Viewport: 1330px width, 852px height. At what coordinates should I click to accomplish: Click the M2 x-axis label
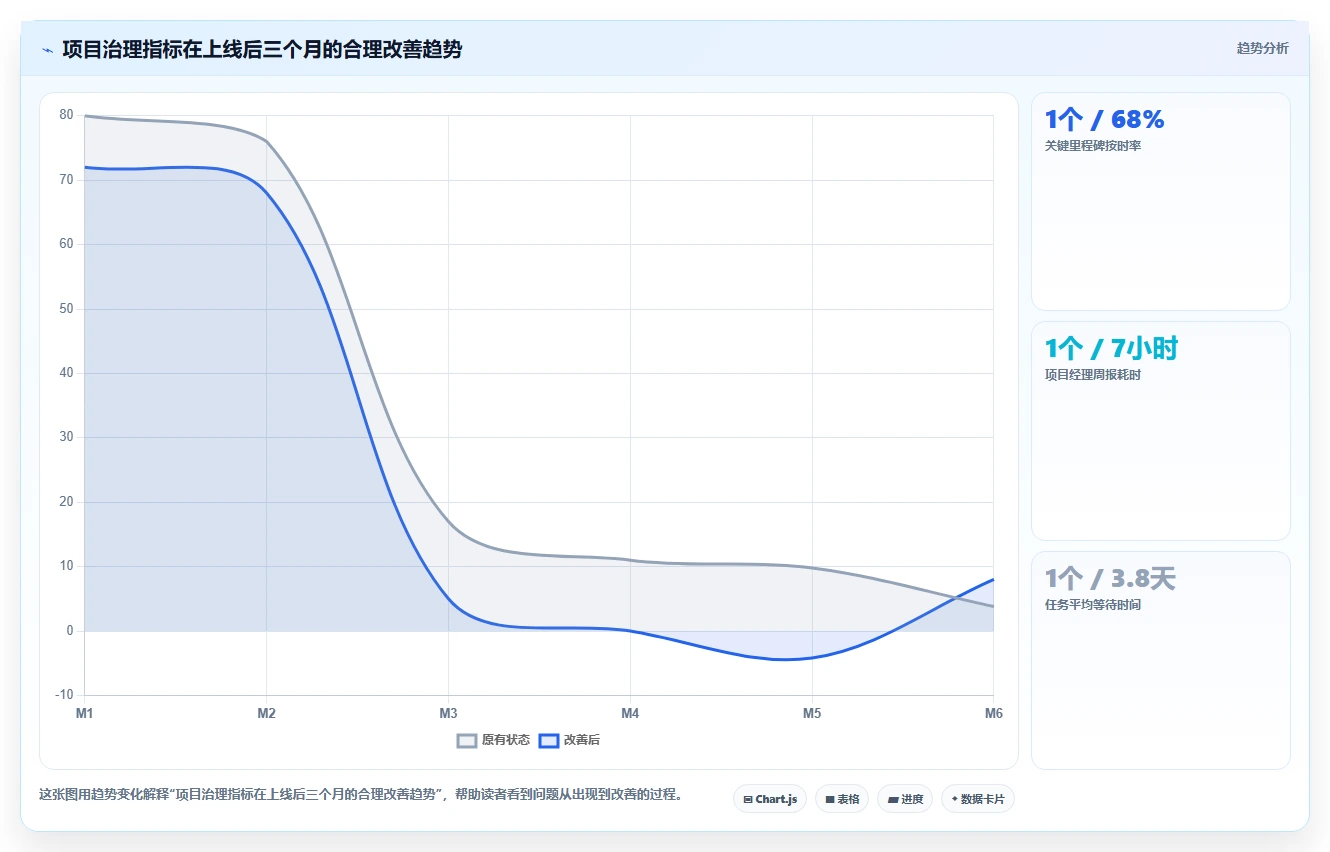266,713
